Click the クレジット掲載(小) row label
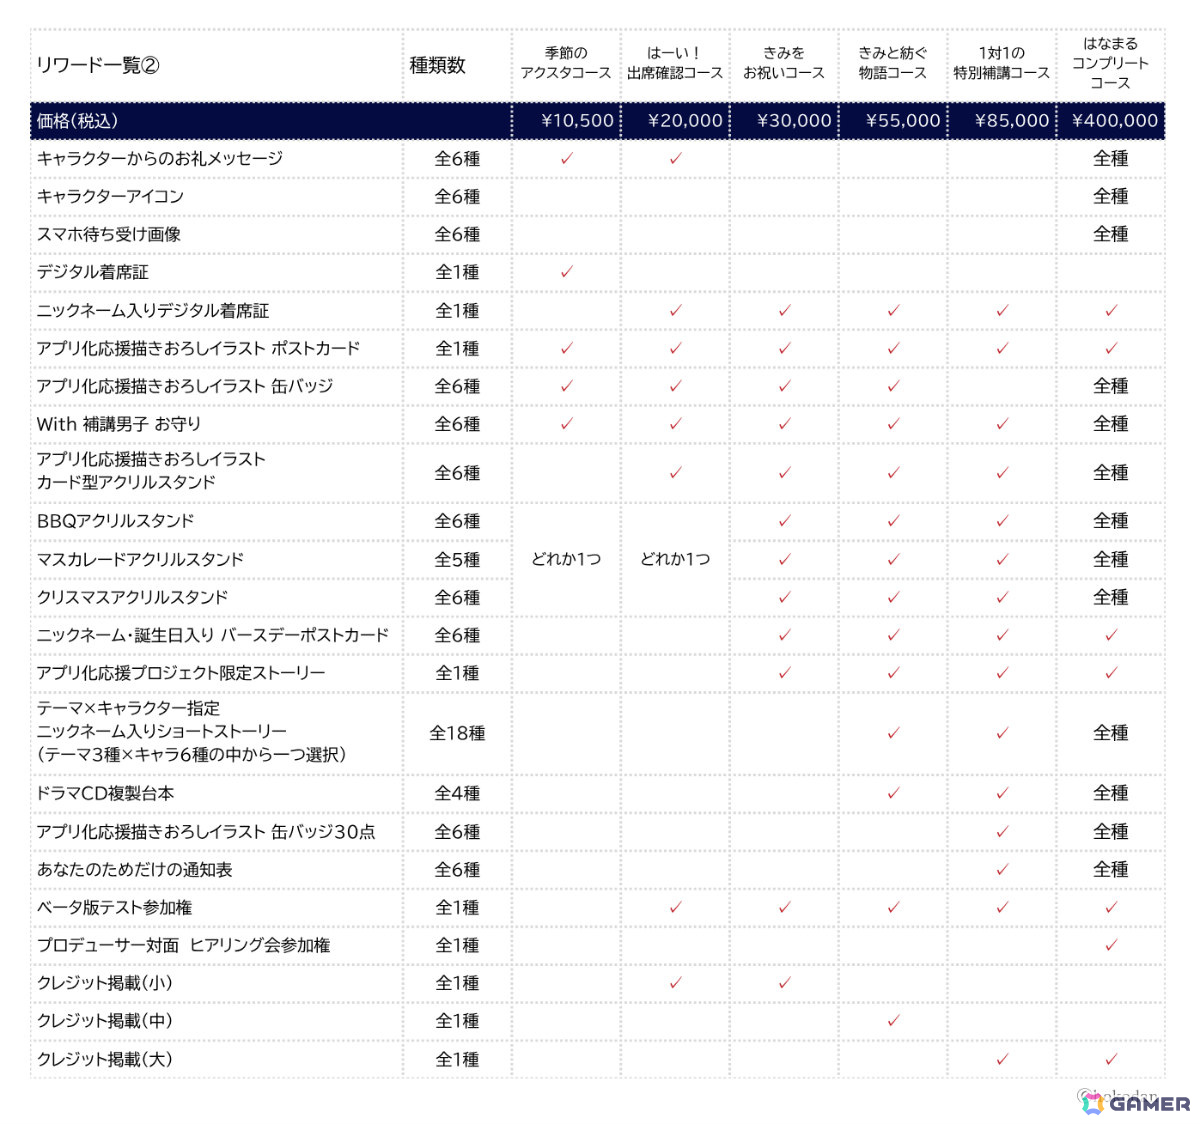Viewport: 1200px width, 1124px height. 104,983
